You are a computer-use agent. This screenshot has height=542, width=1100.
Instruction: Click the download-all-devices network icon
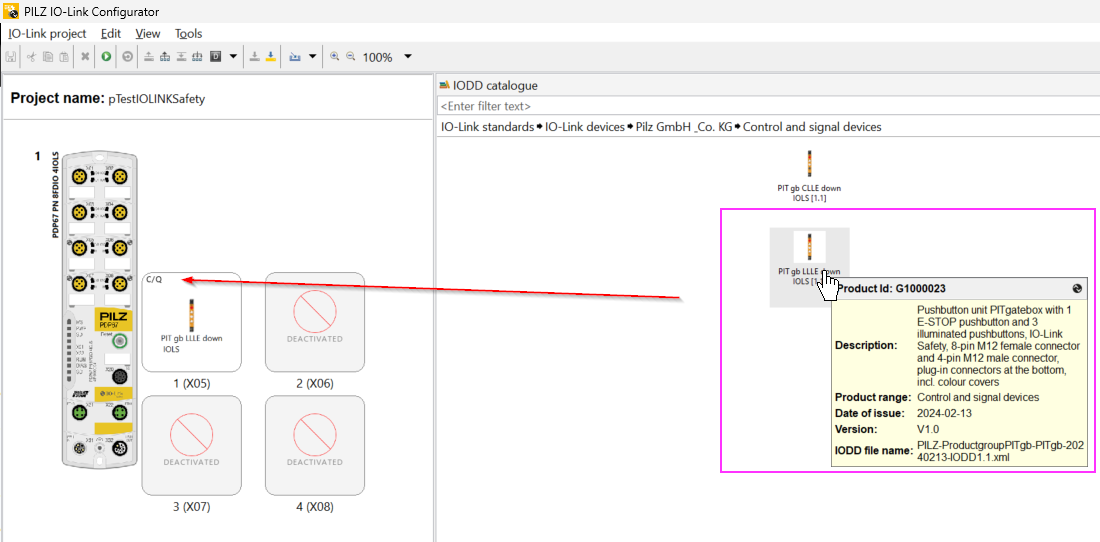tap(197, 57)
